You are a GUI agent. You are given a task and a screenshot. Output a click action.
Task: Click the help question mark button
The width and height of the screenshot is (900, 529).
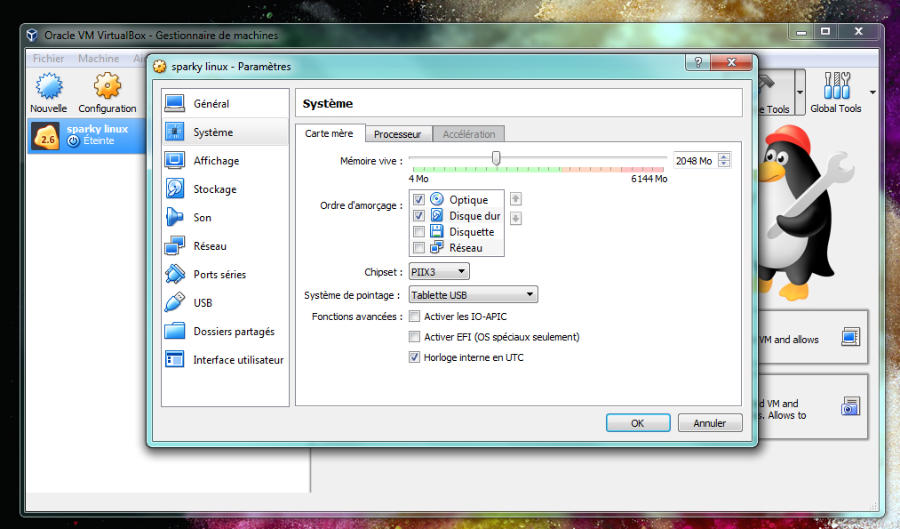tap(698, 62)
